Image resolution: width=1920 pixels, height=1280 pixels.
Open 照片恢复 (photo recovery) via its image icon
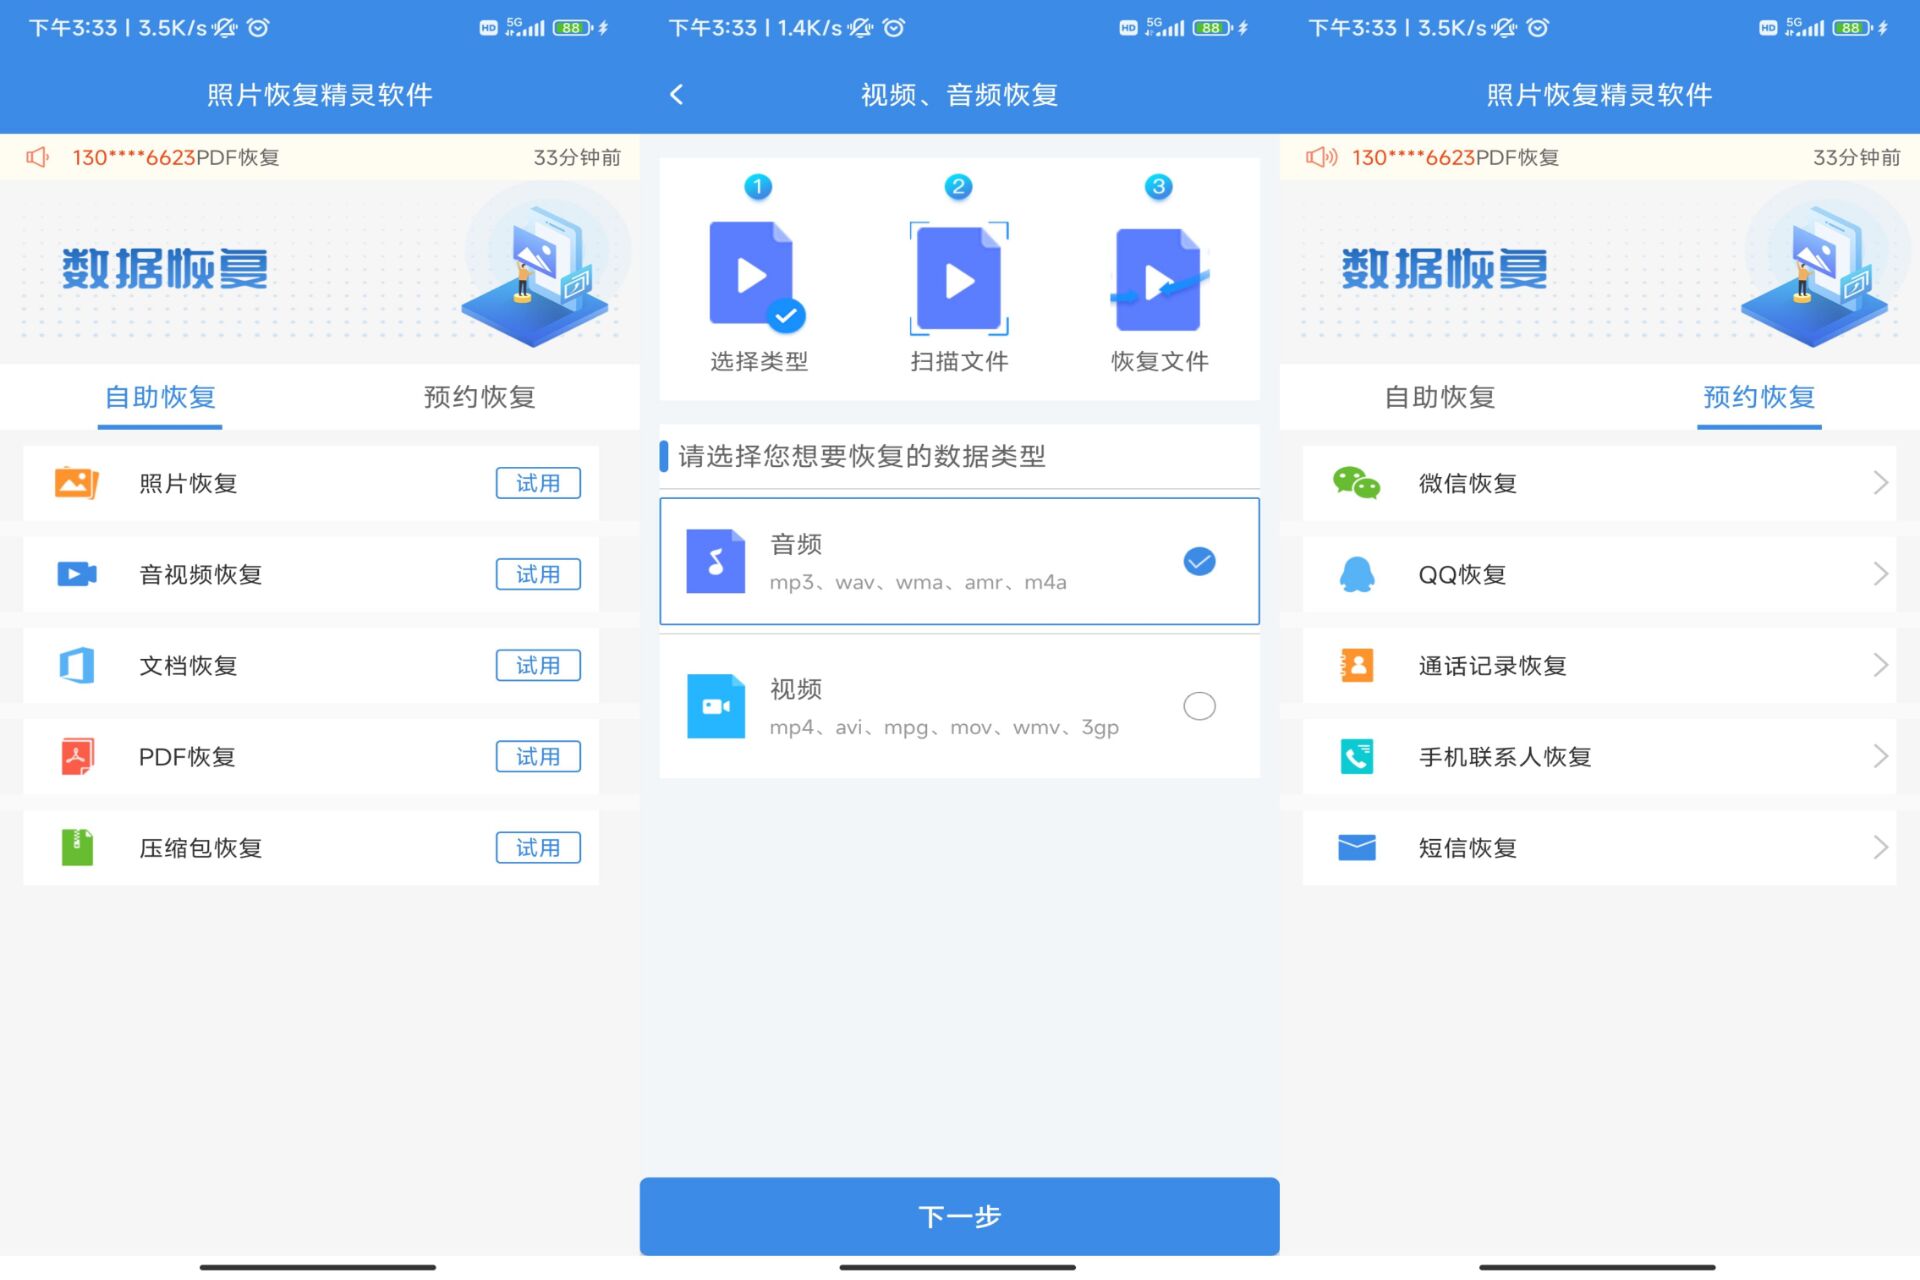(x=76, y=483)
